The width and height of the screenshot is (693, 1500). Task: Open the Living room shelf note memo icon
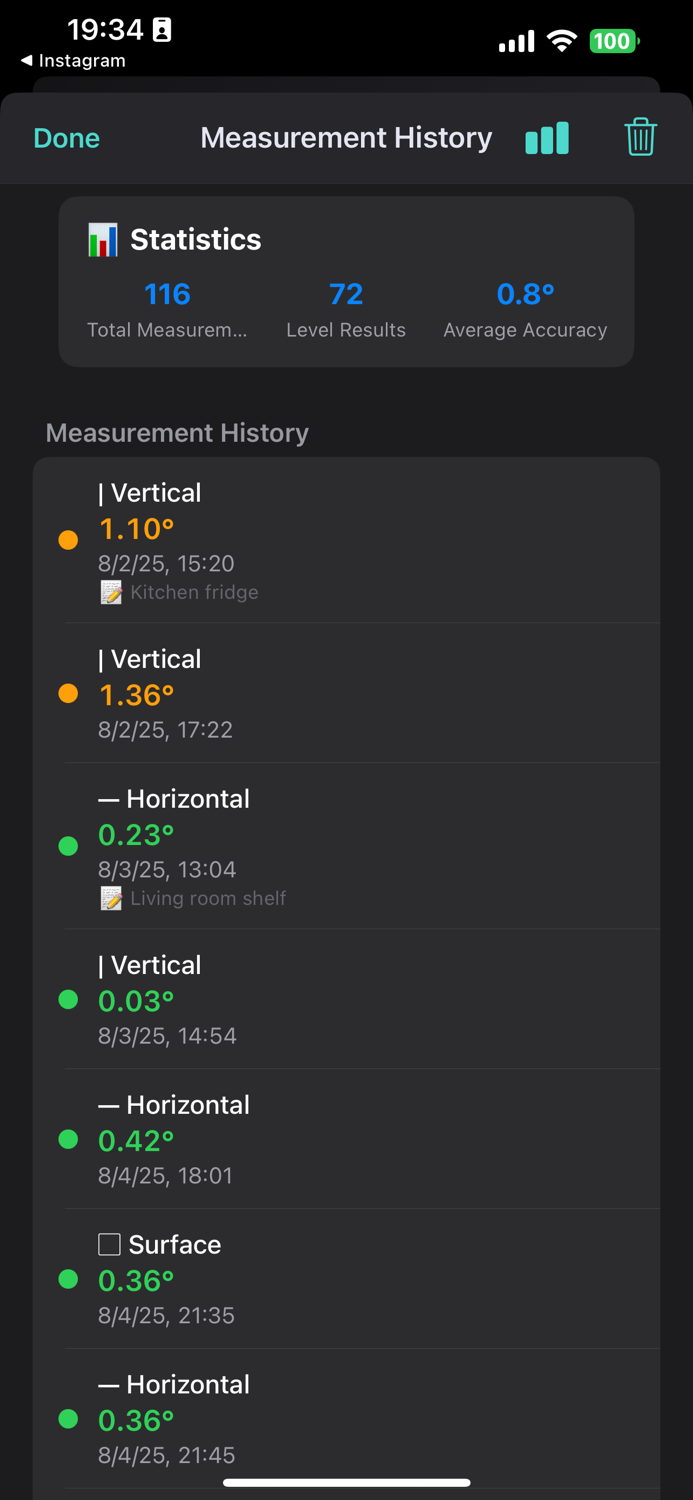(110, 897)
